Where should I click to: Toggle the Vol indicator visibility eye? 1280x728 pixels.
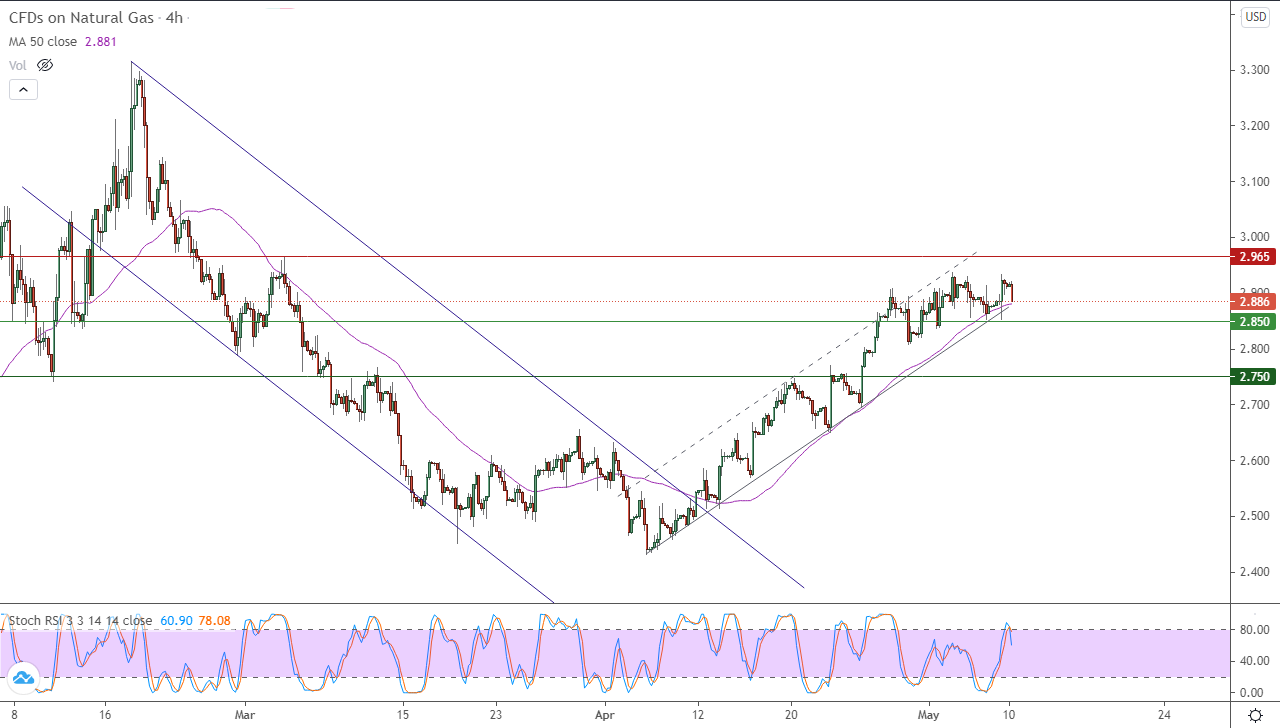point(45,65)
